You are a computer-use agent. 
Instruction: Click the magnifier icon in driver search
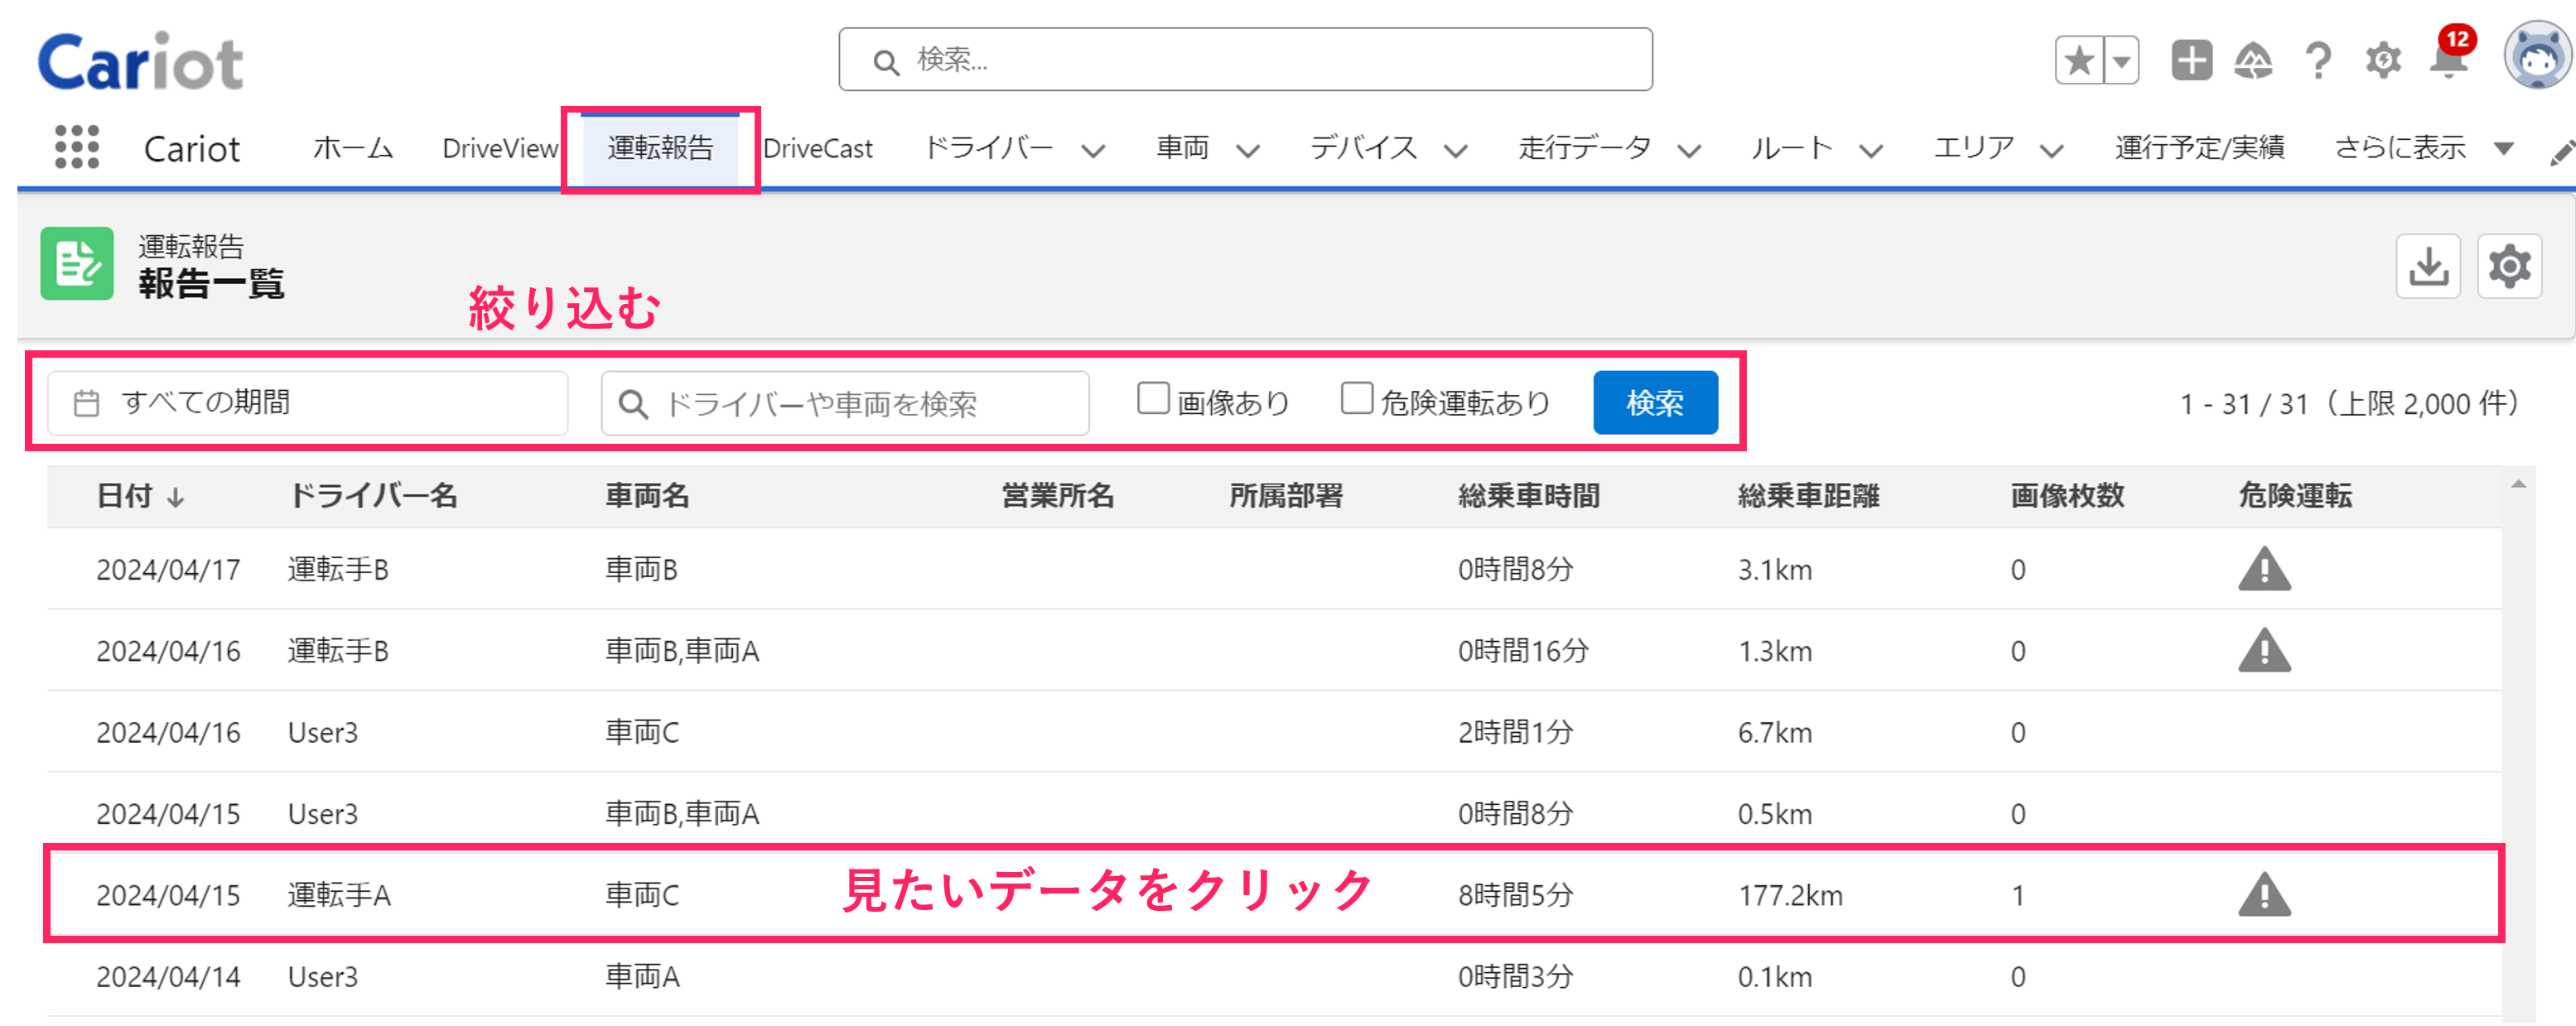tap(633, 404)
